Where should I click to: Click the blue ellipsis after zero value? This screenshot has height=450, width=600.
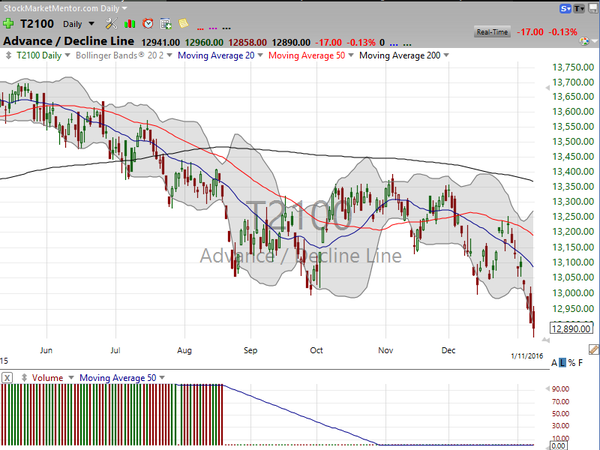click(x=393, y=44)
